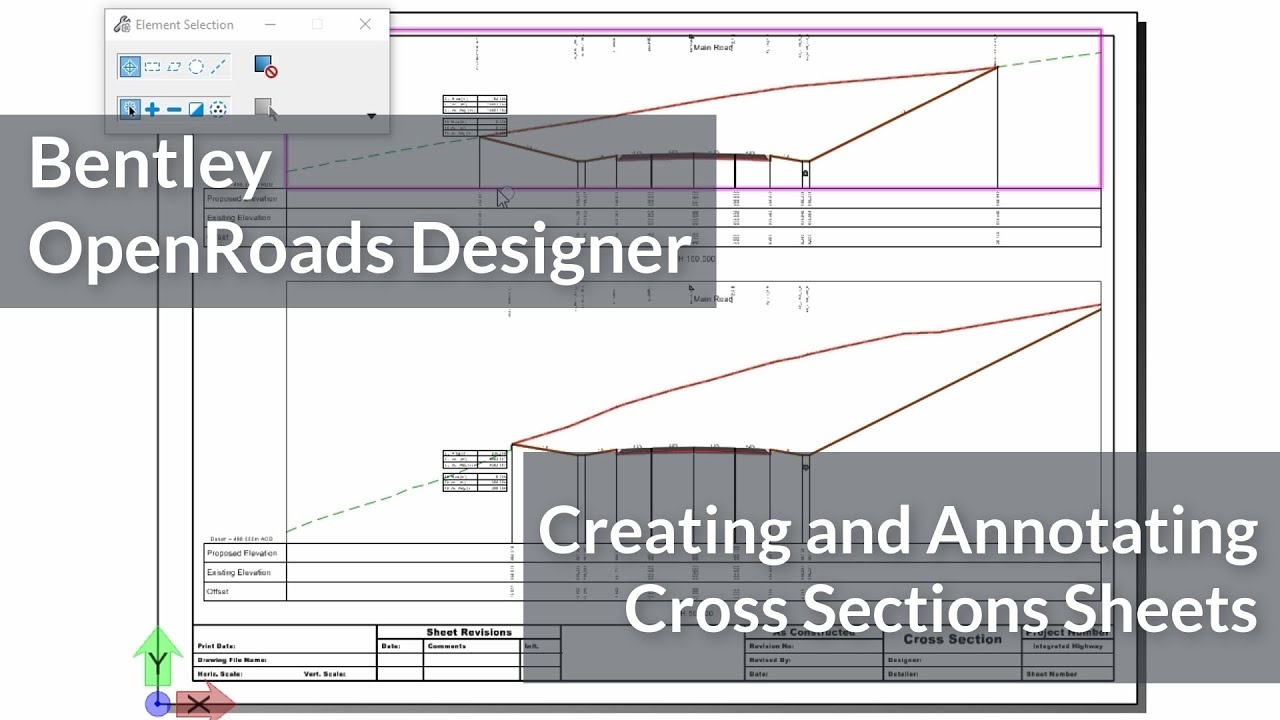
Task: Select the Individual selection method icon
Action: (130, 67)
